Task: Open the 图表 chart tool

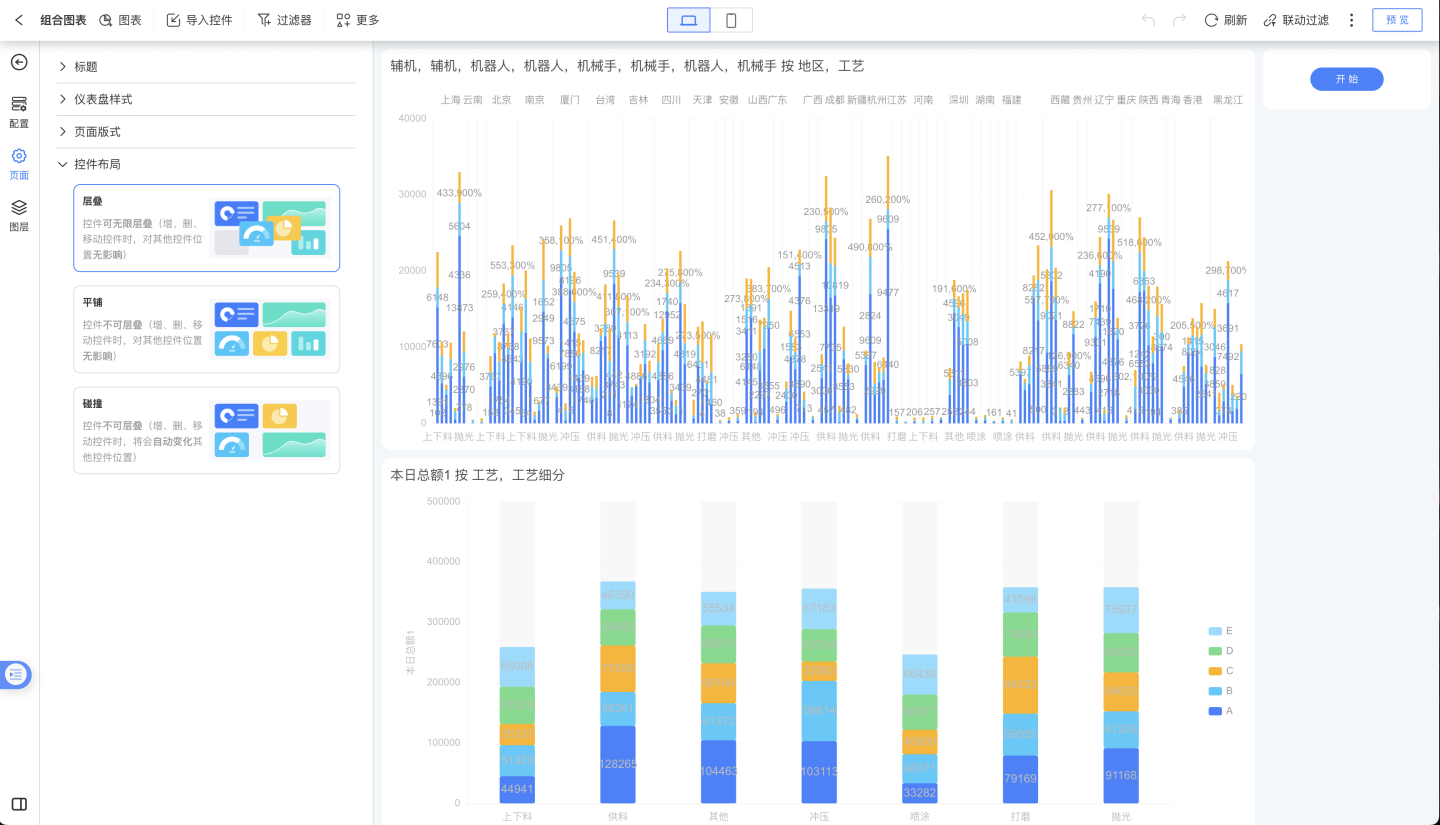Action: pyautogui.click(x=120, y=20)
